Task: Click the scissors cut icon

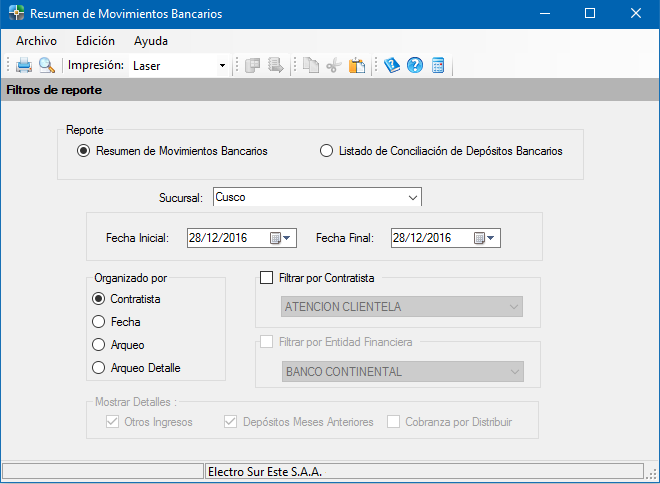Action: tap(334, 66)
